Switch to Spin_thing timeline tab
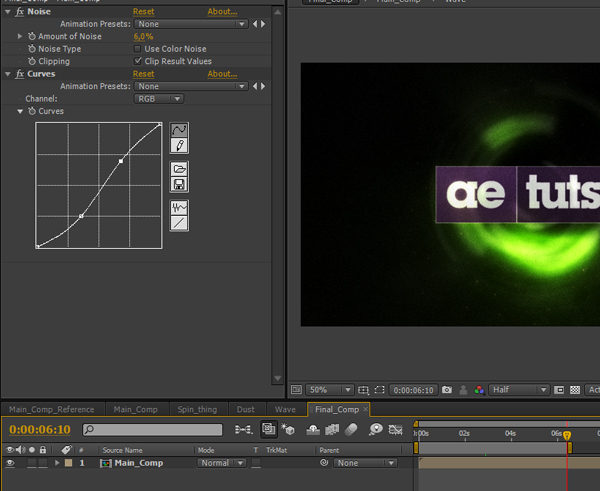This screenshot has width=600, height=491. 197,409
